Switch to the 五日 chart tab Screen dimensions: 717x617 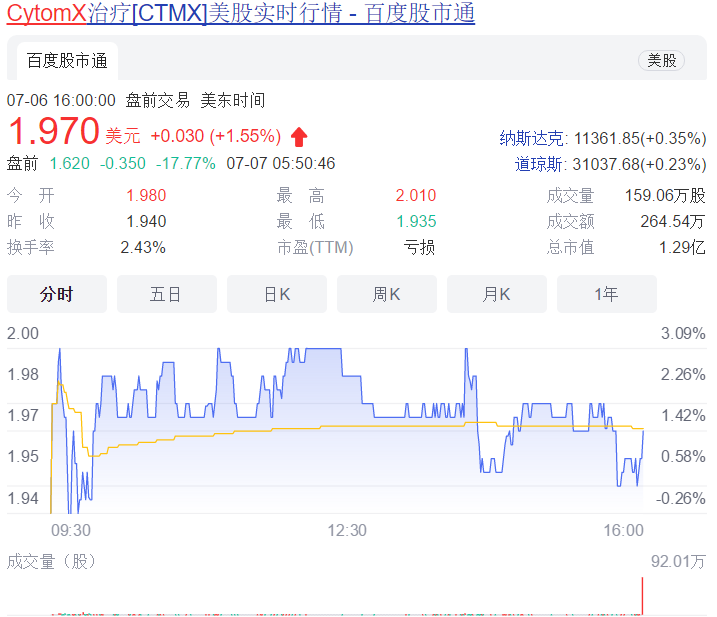167,294
